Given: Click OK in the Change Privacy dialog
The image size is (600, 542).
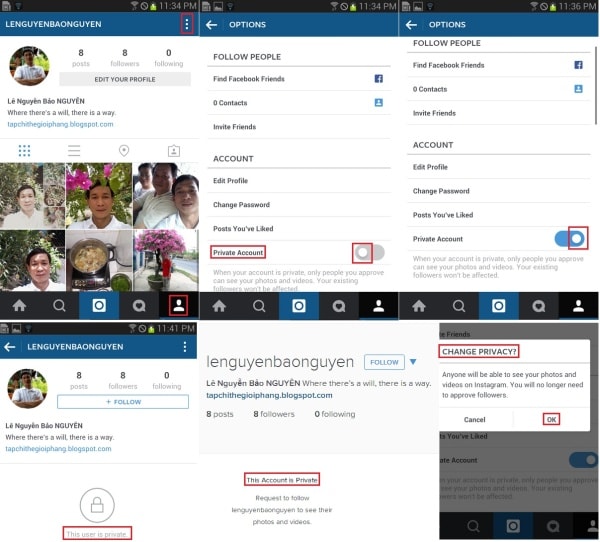Looking at the screenshot, I should click(x=551, y=419).
